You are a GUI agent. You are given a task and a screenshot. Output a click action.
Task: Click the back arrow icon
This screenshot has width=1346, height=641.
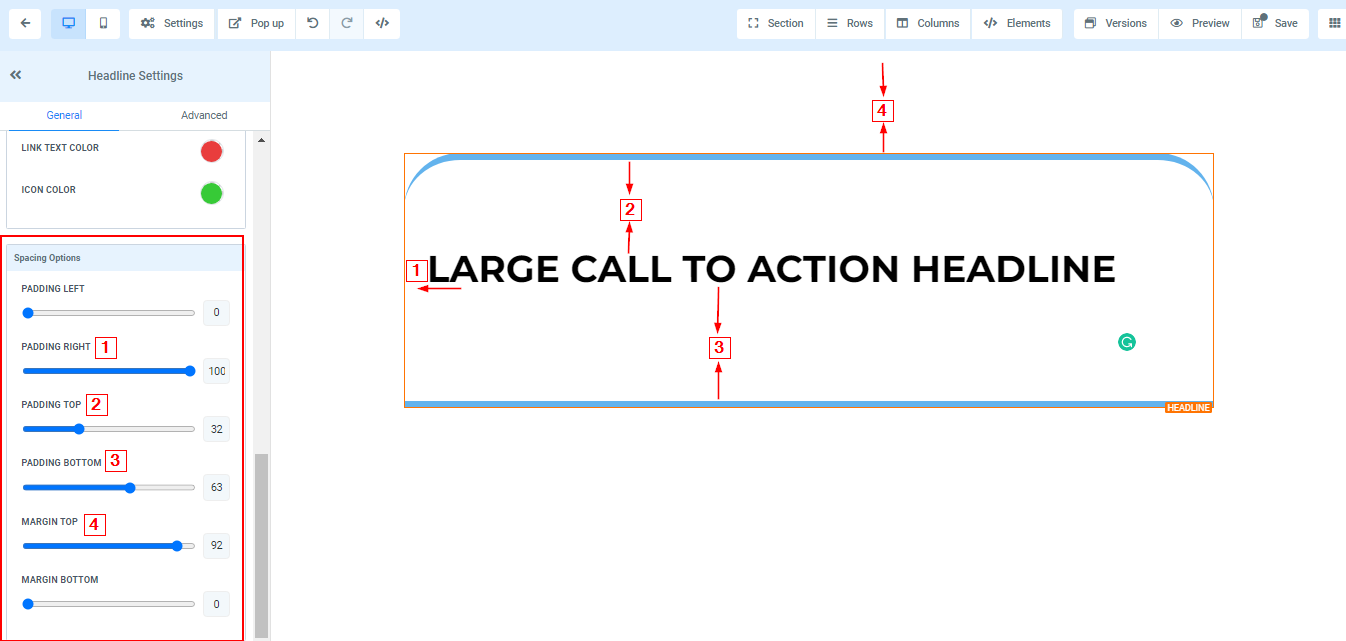[25, 23]
